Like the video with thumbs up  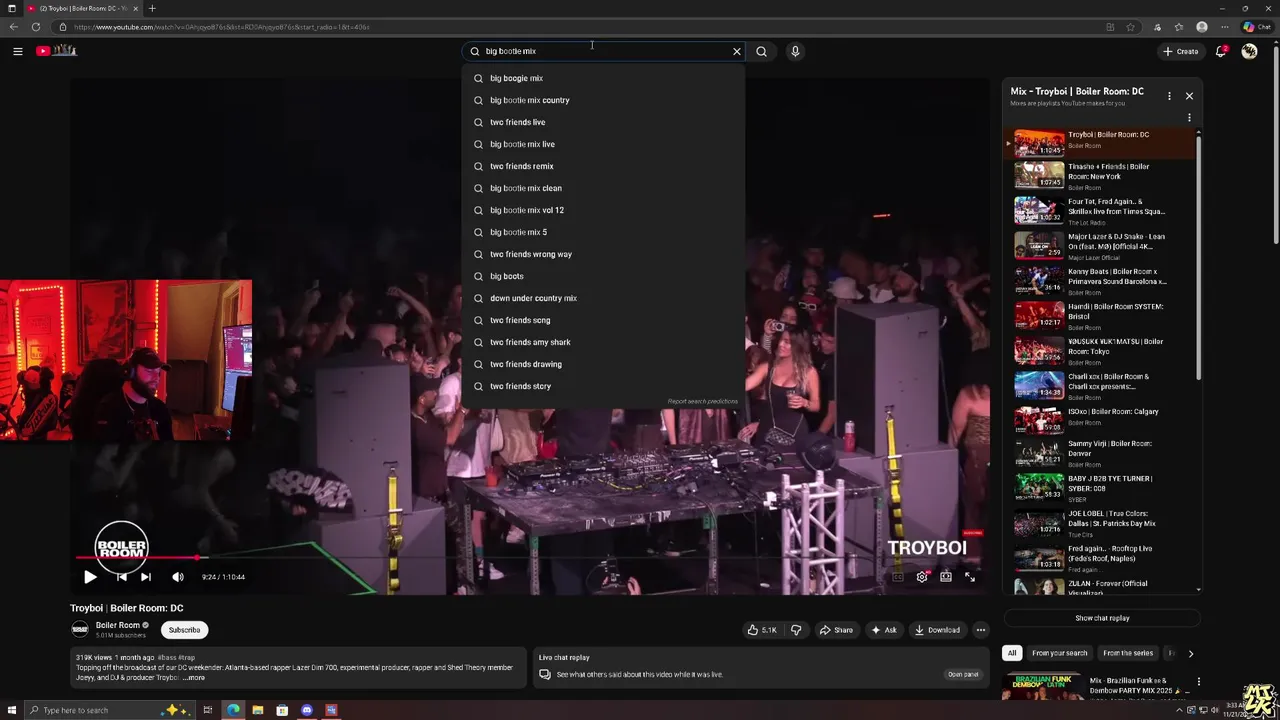coord(761,630)
